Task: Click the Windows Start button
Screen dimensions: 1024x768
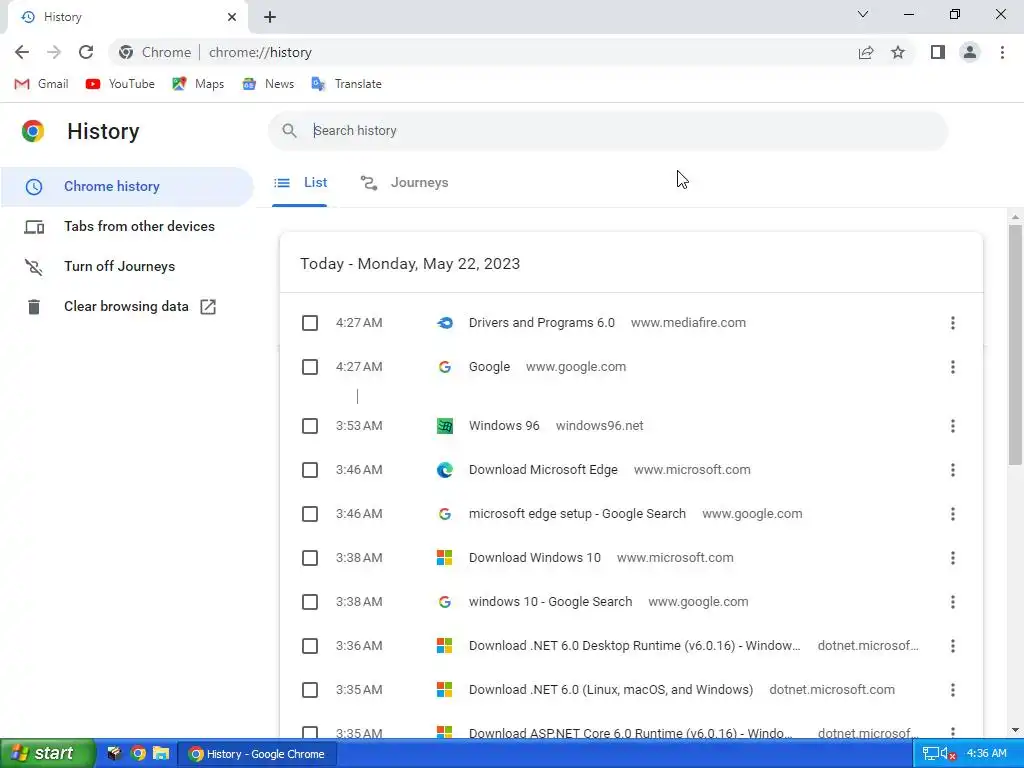Action: pyautogui.click(x=48, y=754)
